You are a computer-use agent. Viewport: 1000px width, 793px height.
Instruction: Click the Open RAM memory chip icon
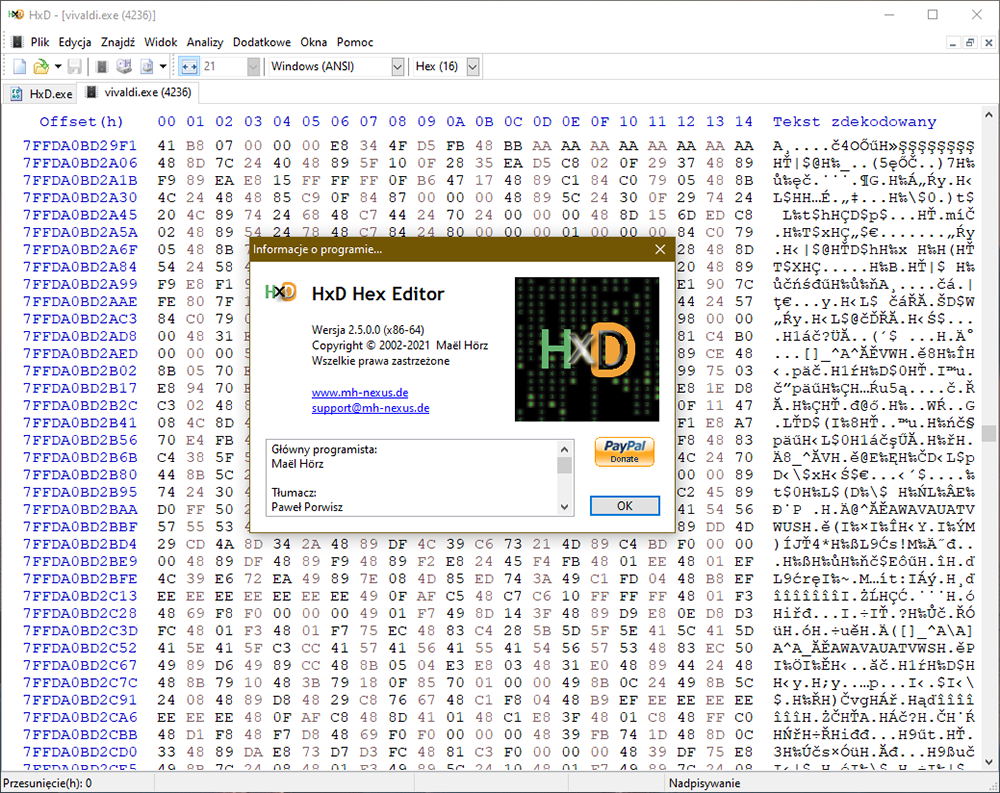coord(102,66)
